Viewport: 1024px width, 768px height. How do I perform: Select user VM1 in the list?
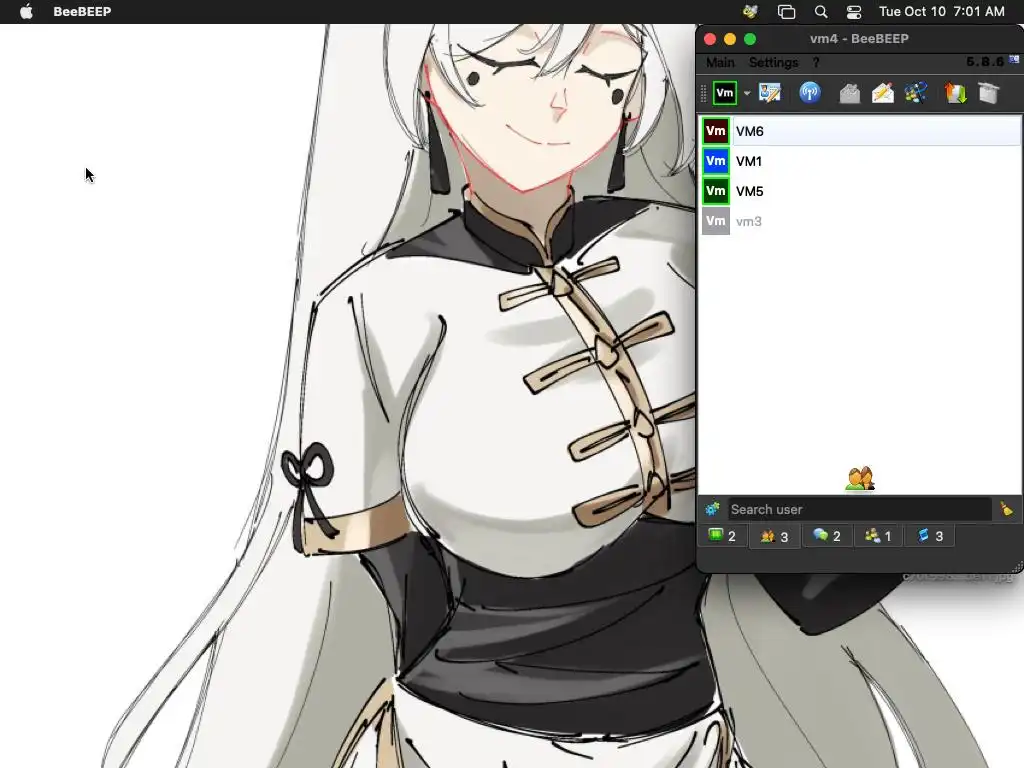click(x=861, y=161)
